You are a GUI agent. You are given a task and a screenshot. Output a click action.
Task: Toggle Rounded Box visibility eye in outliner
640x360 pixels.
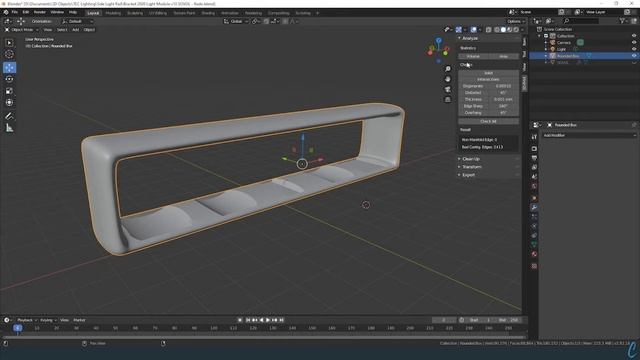[x=634, y=56]
